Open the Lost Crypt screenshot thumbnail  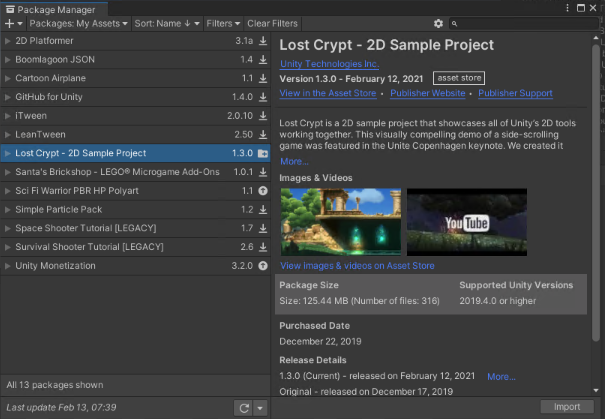(341, 222)
